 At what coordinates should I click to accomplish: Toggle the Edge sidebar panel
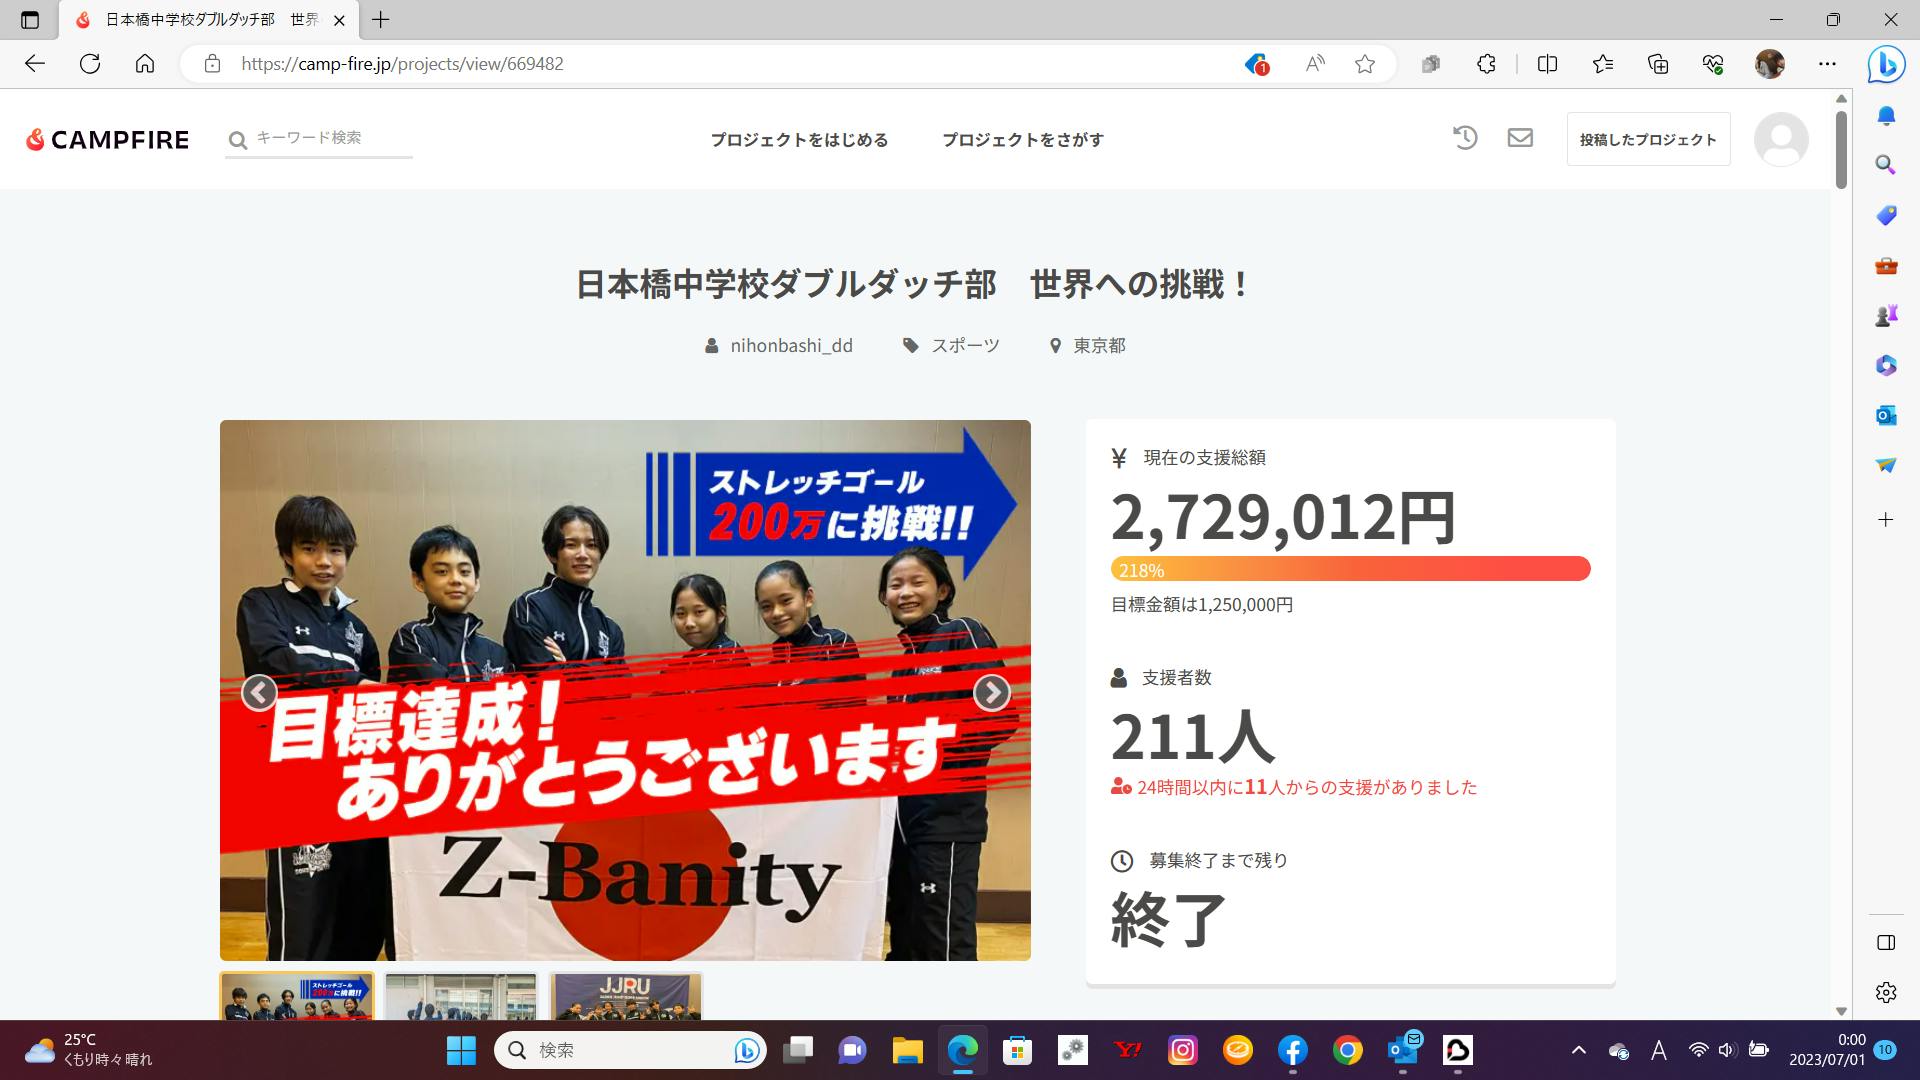click(x=1886, y=942)
